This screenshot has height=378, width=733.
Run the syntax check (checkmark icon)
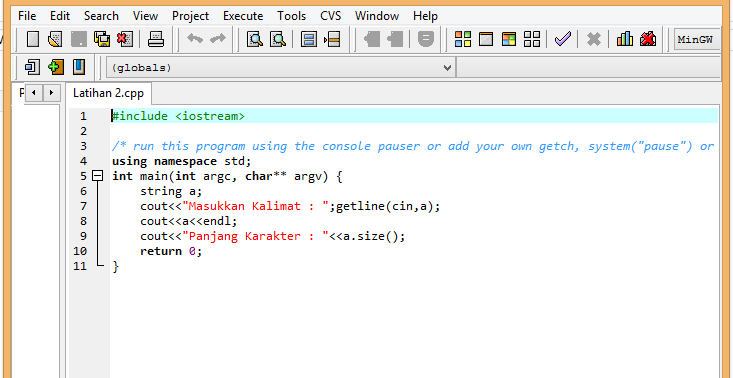563,39
